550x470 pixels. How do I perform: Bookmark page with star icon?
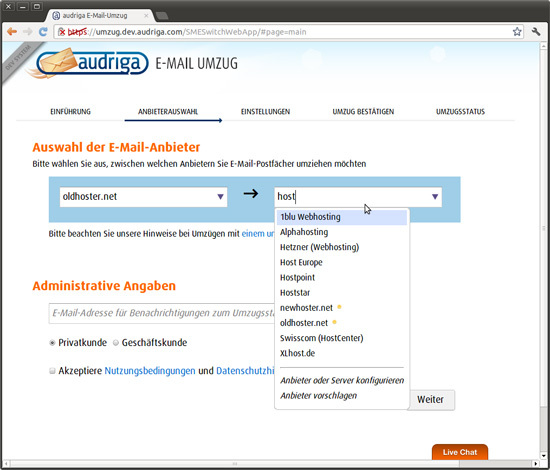tap(517, 32)
